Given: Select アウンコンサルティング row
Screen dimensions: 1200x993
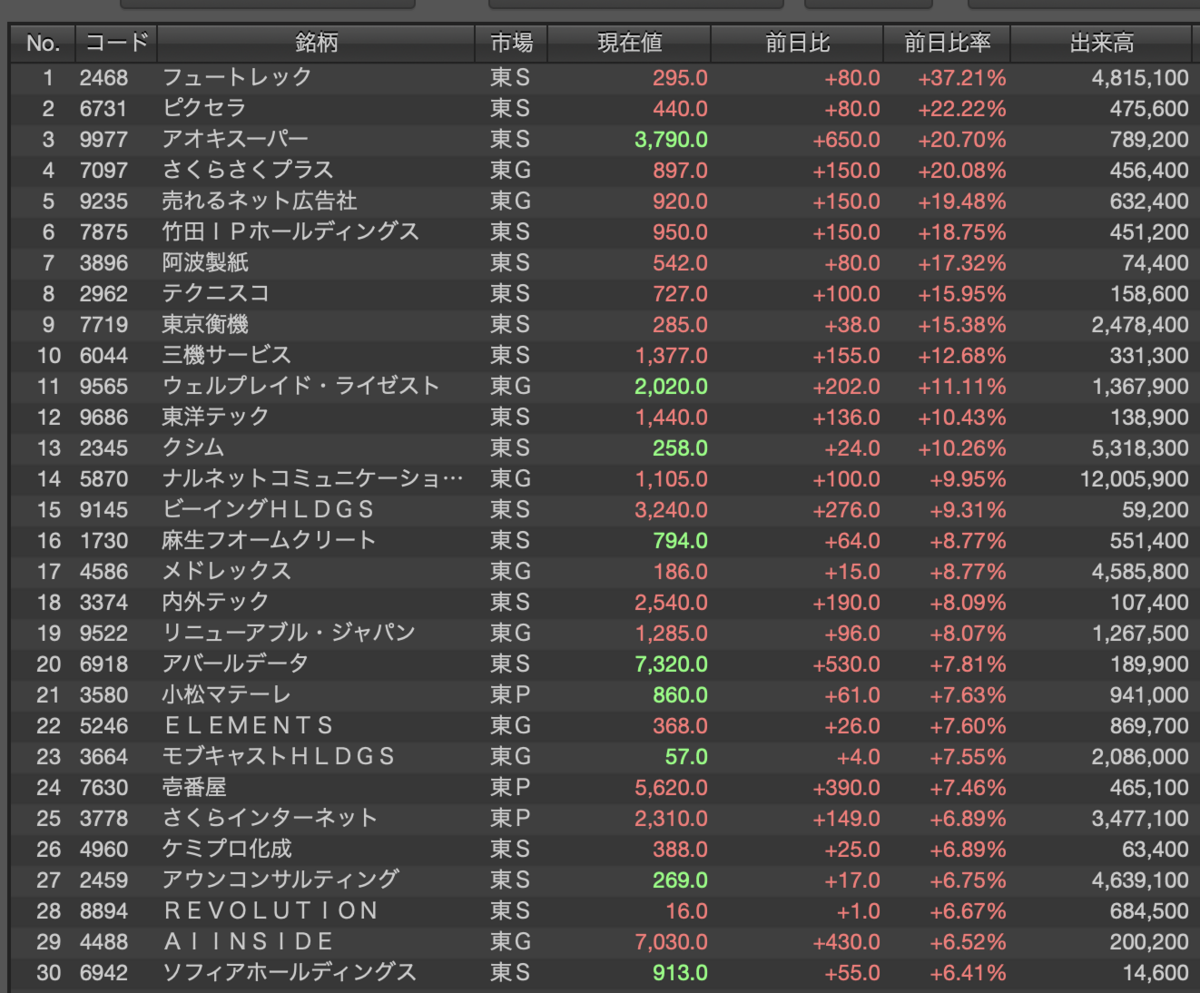Looking at the screenshot, I should (603, 880).
